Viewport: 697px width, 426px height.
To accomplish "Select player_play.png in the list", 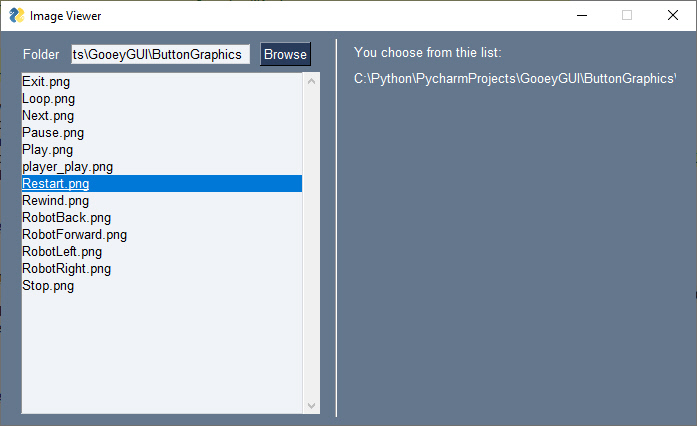I will (x=67, y=167).
